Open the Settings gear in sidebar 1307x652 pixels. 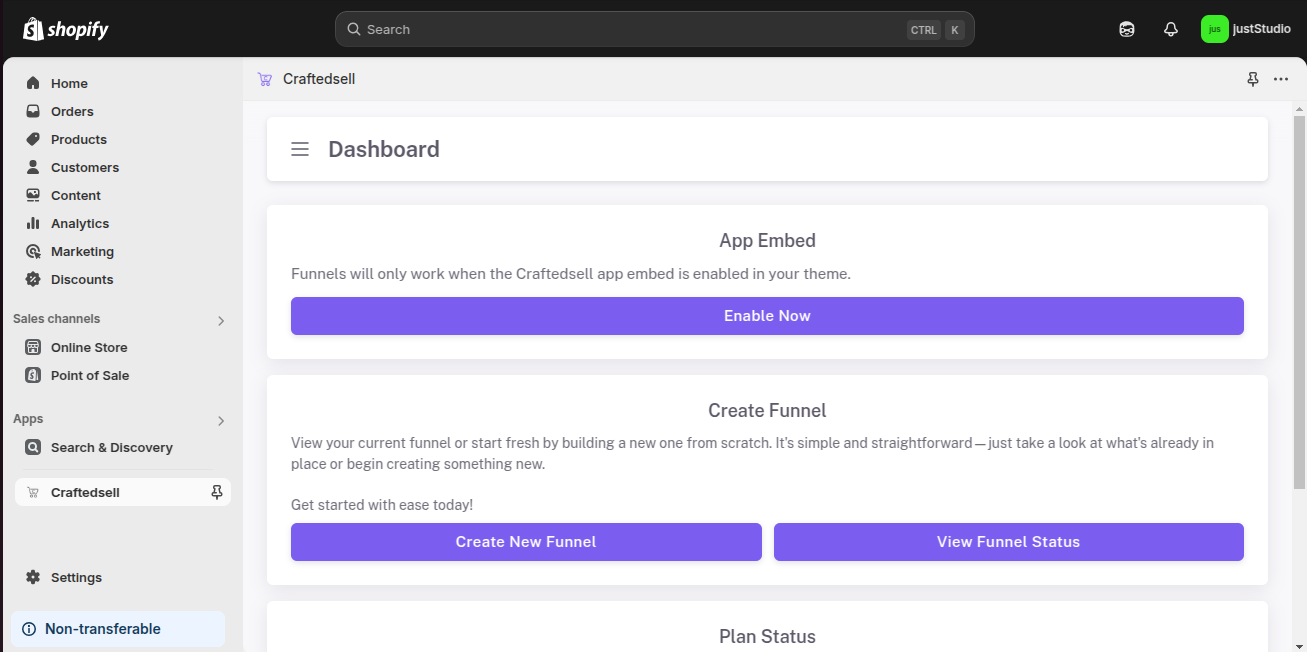[x=33, y=577]
